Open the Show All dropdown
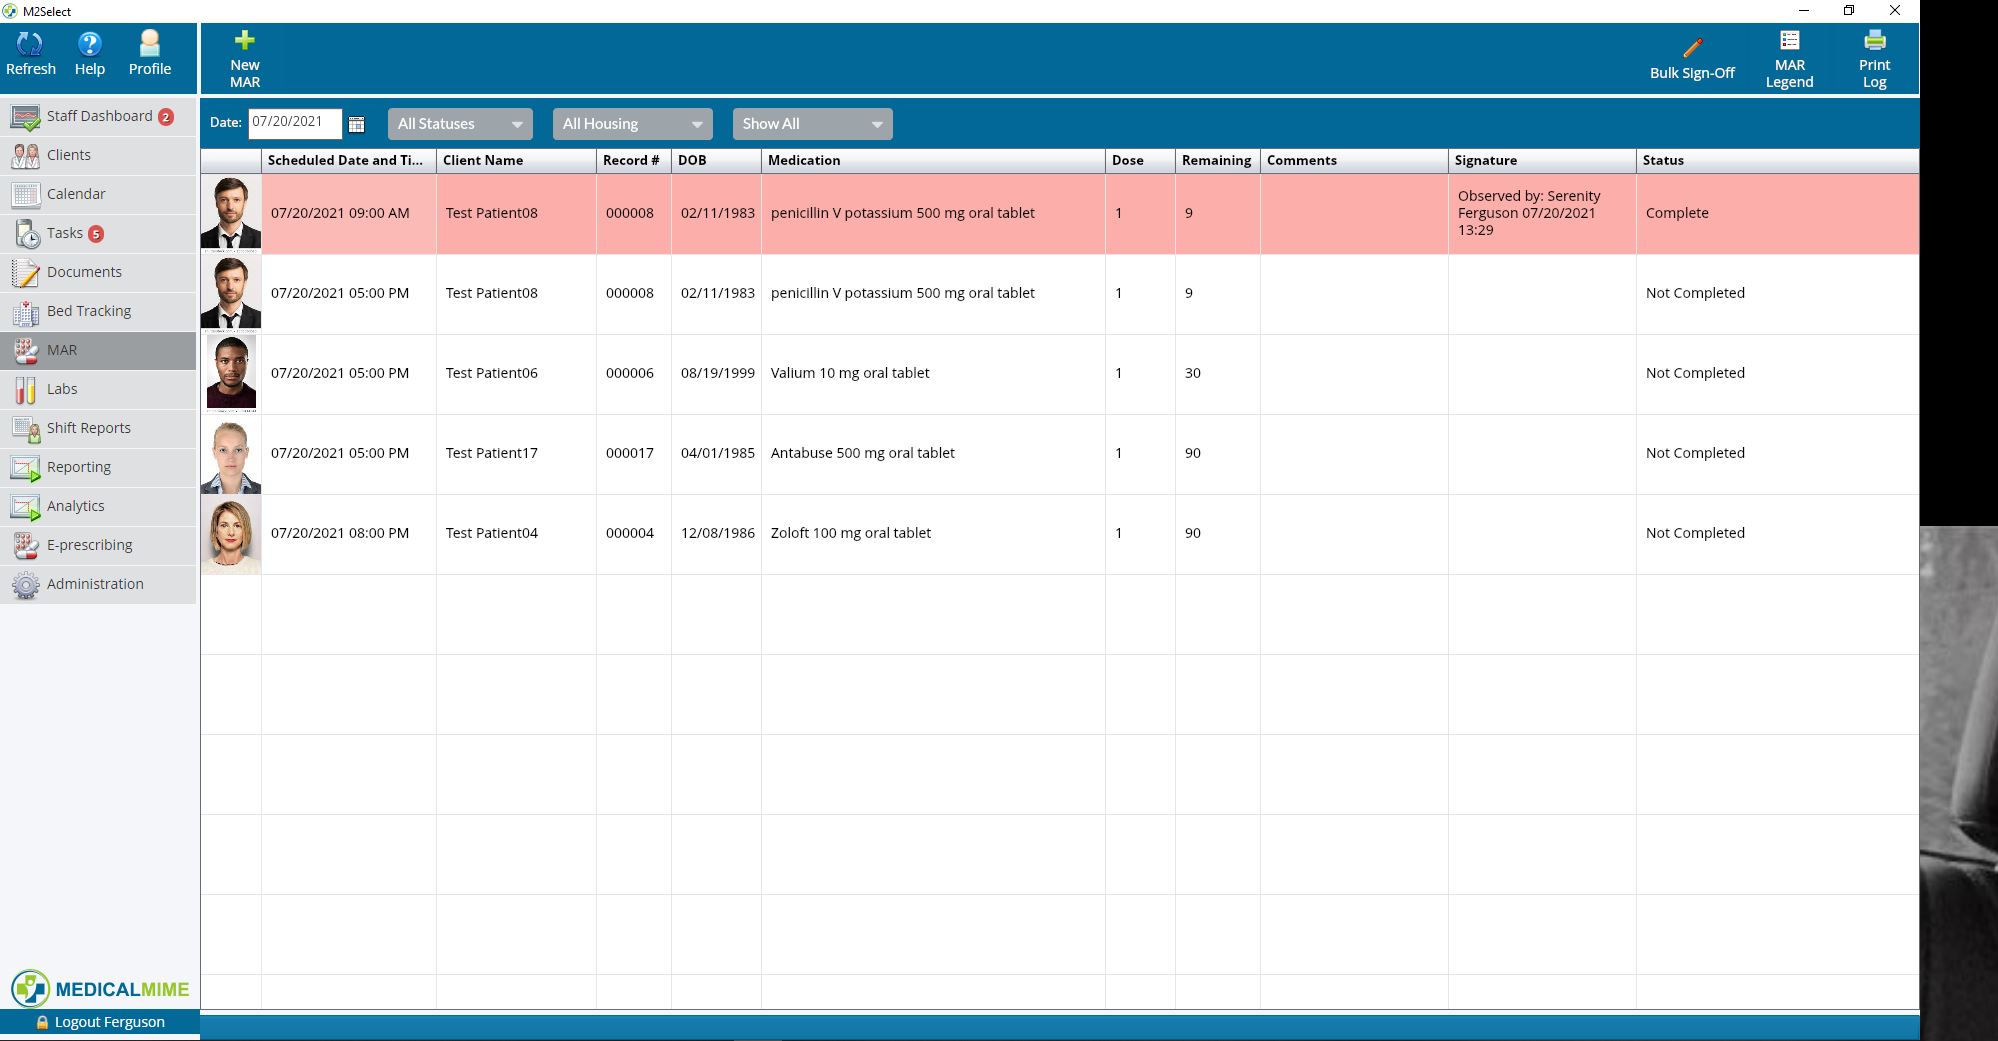1998x1041 pixels. pos(812,123)
